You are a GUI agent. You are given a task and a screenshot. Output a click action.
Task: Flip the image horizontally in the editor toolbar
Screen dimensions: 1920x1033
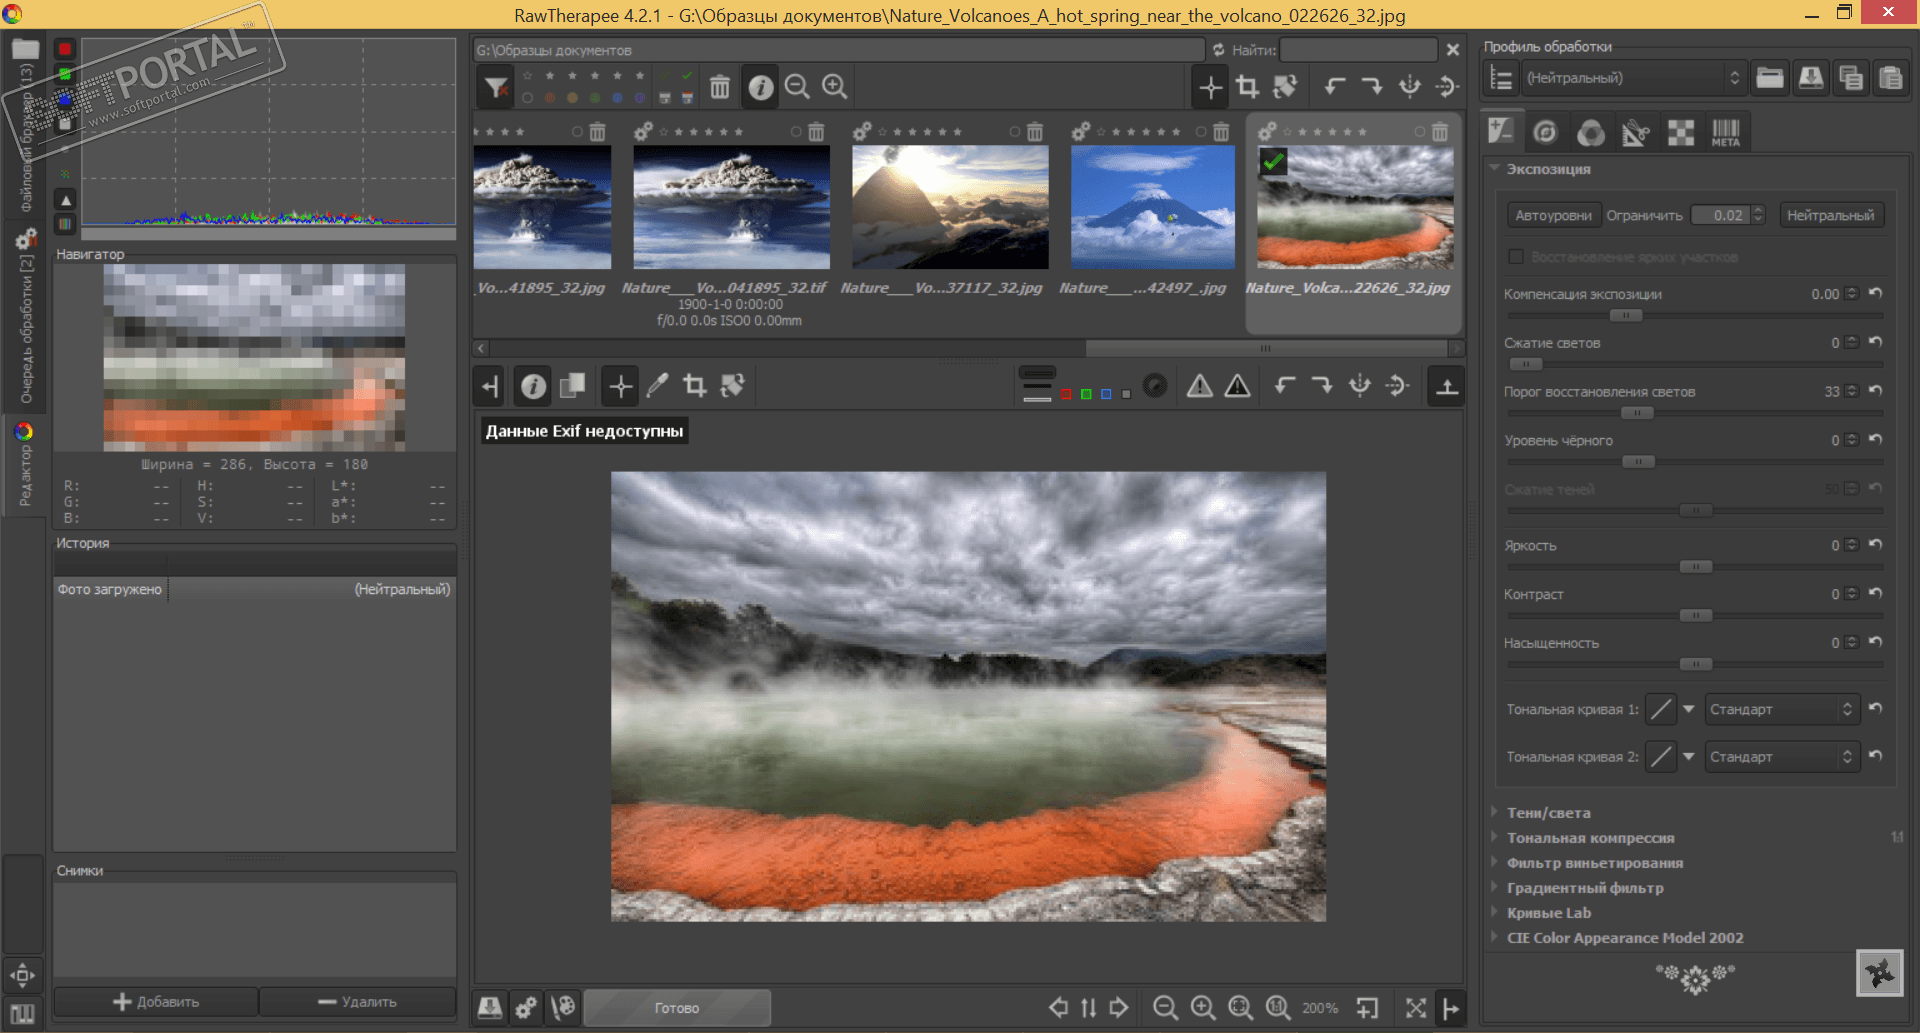tap(1360, 386)
